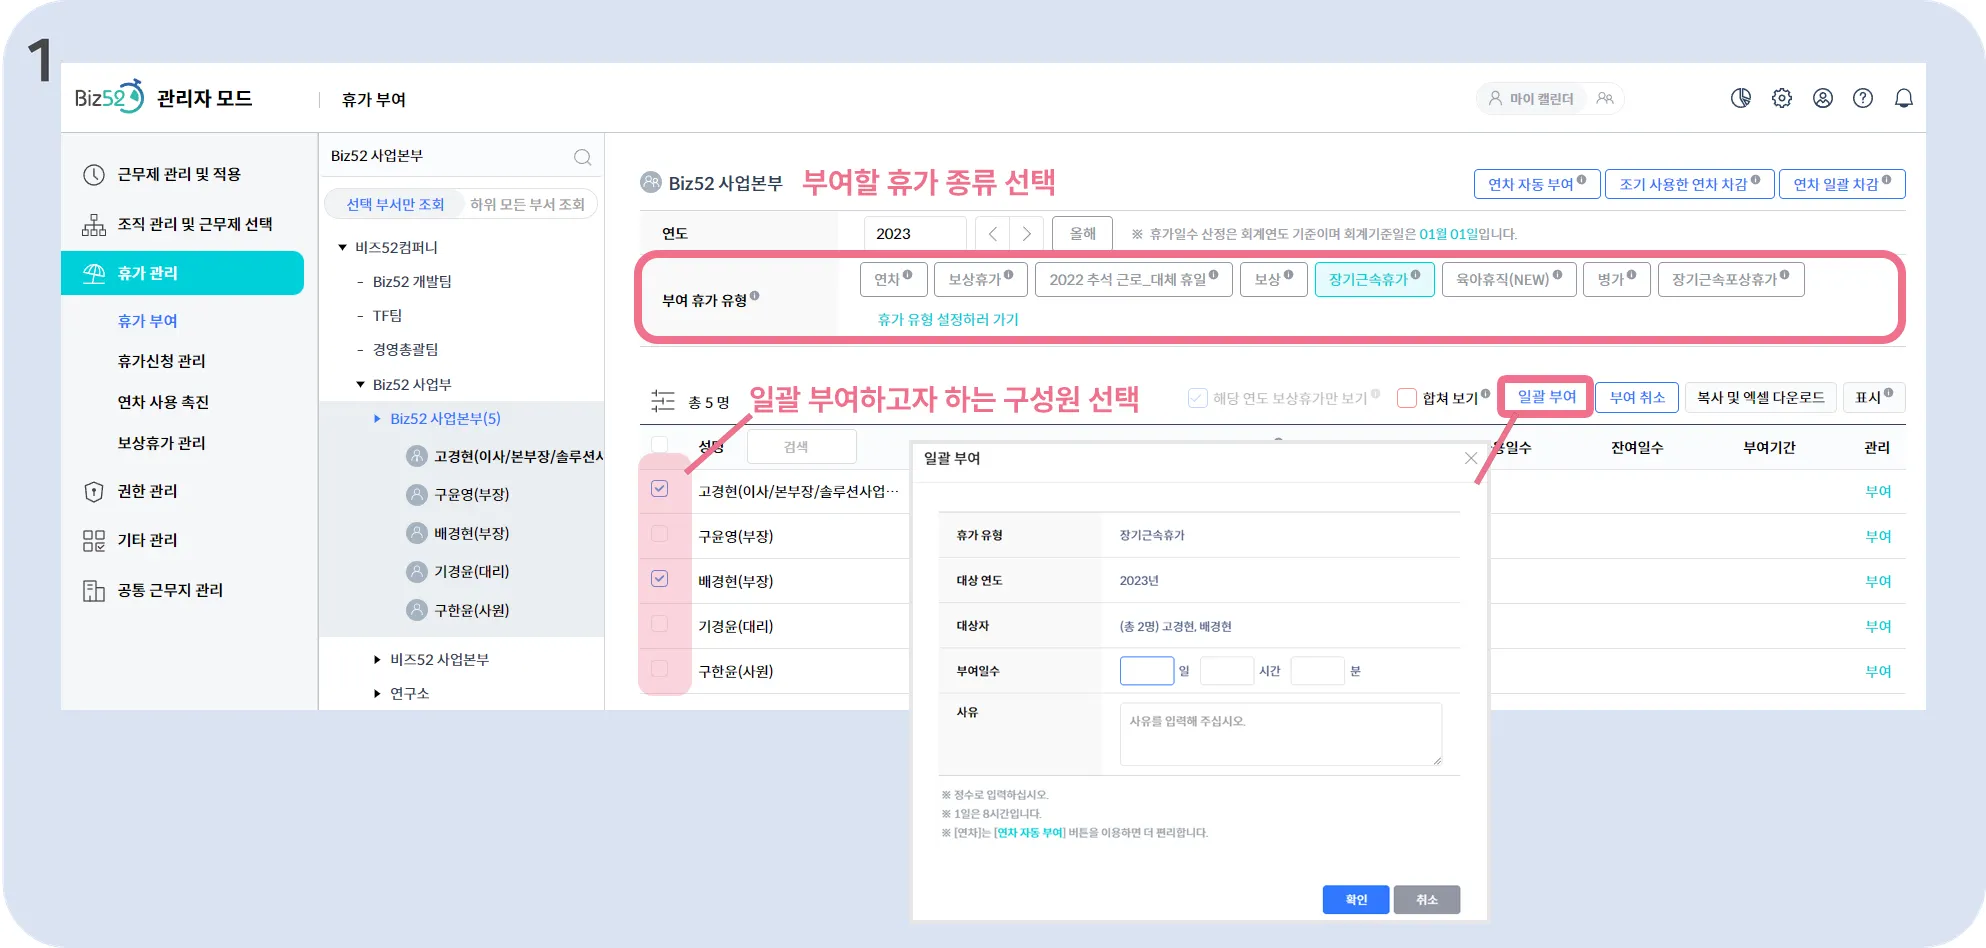Click the Biz52 logo
This screenshot has width=1986, height=948.
(x=110, y=97)
